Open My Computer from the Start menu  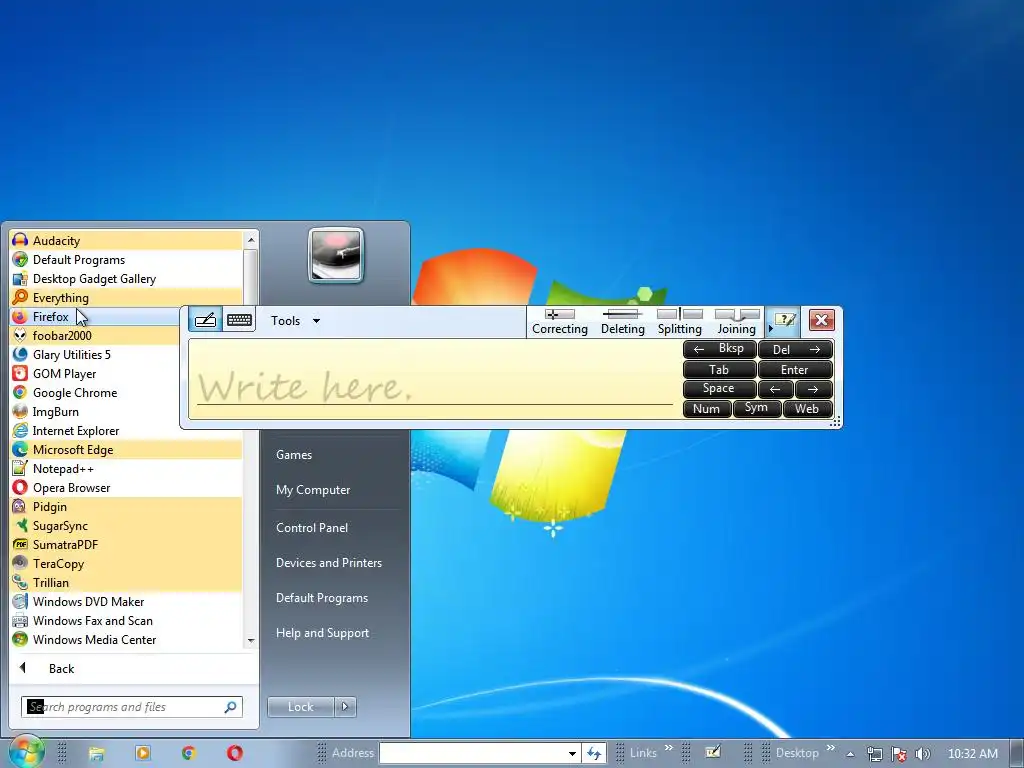313,490
